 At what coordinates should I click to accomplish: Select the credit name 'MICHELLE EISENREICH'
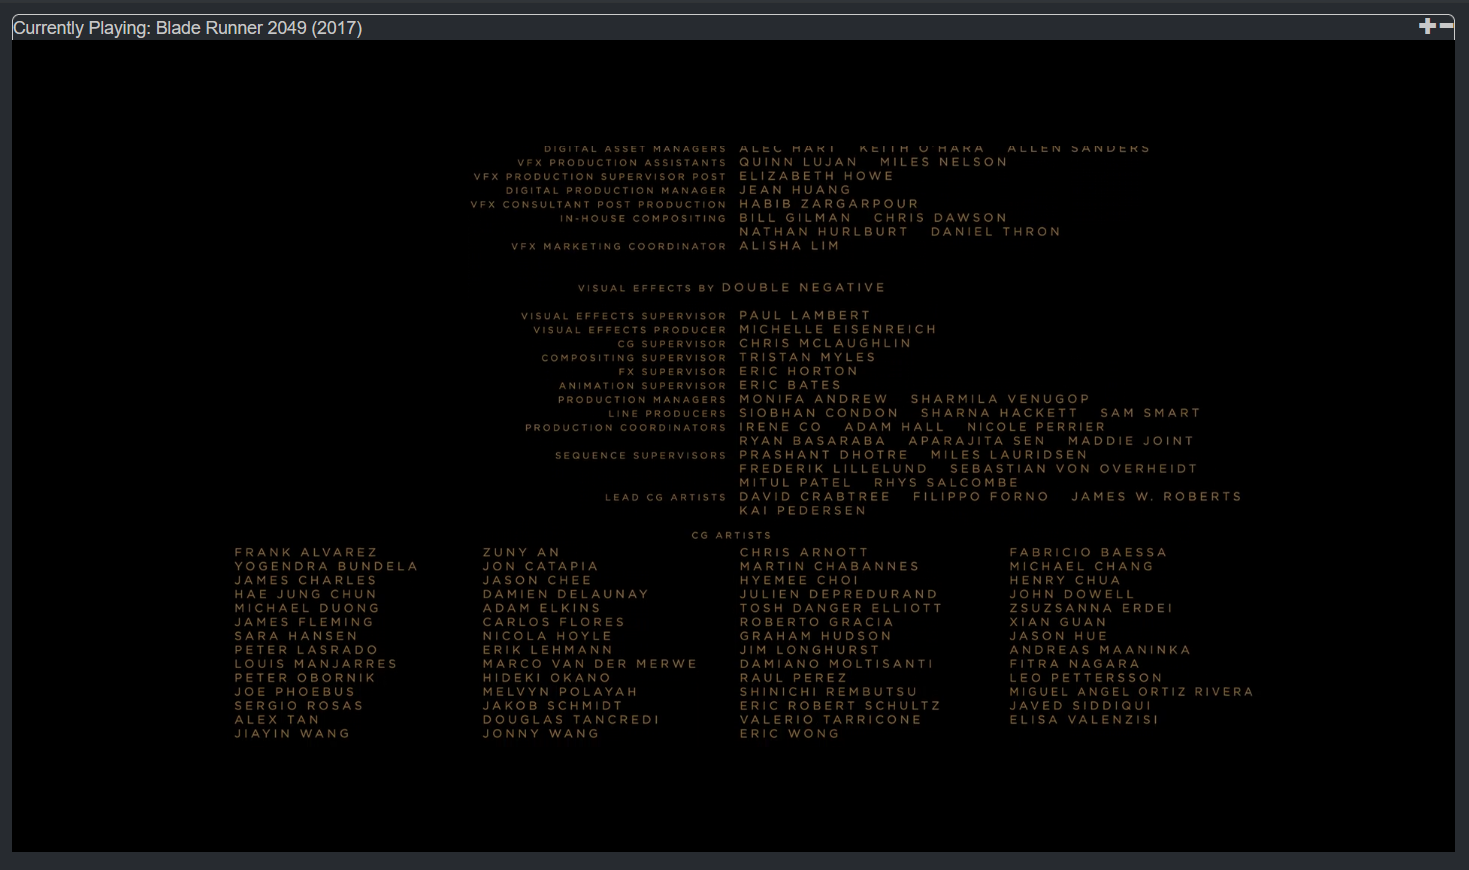click(838, 329)
